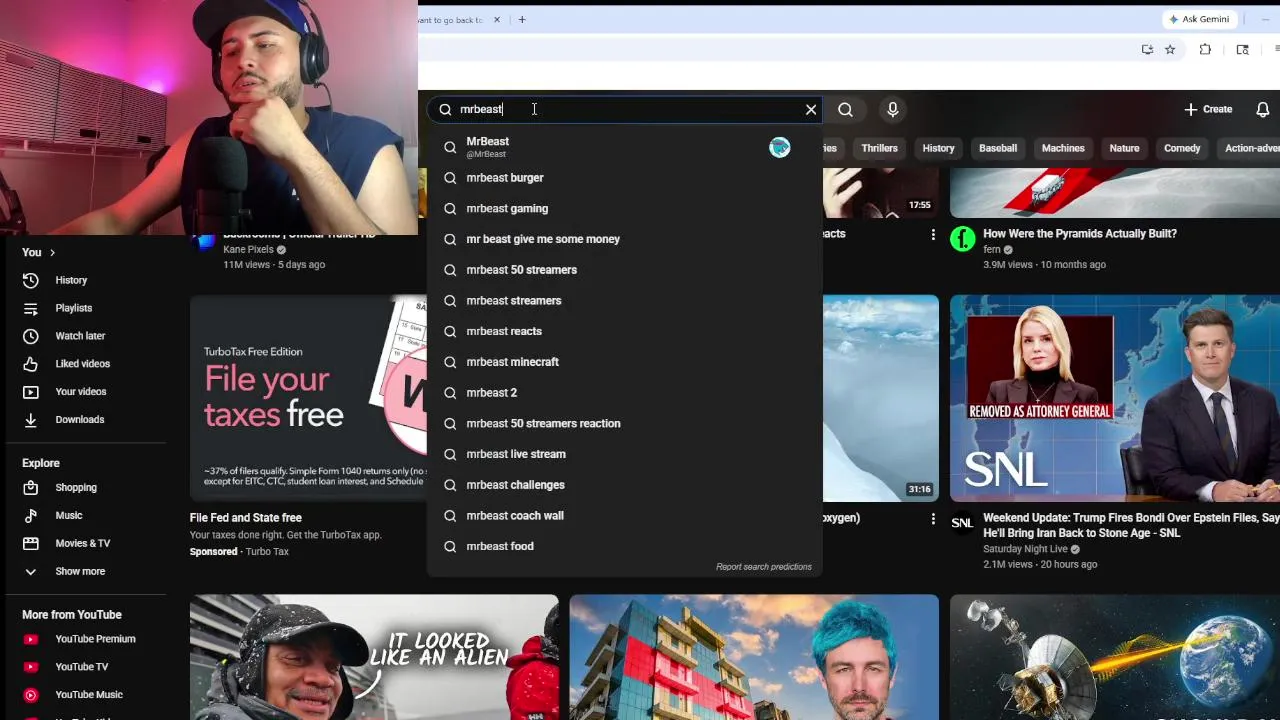Open the Liked videos thumbs-up icon
Viewport: 1280px width, 720px height.
[x=31, y=364]
